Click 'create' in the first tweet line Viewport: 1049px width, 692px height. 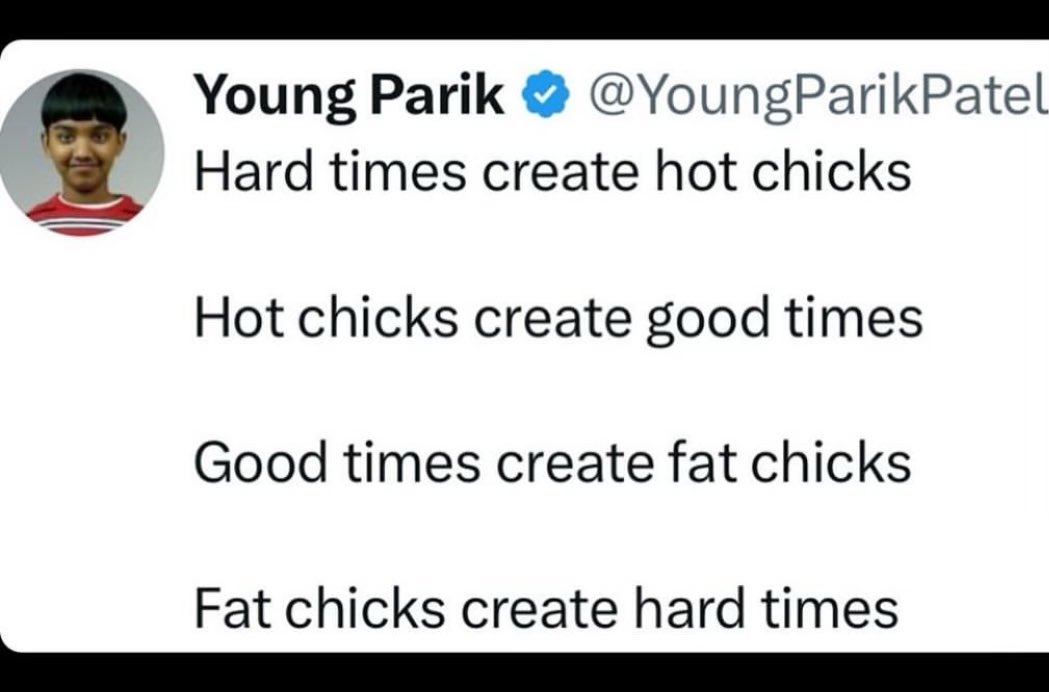point(561,174)
